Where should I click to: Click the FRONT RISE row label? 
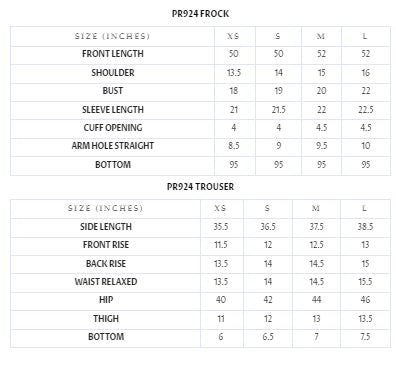[106, 245]
